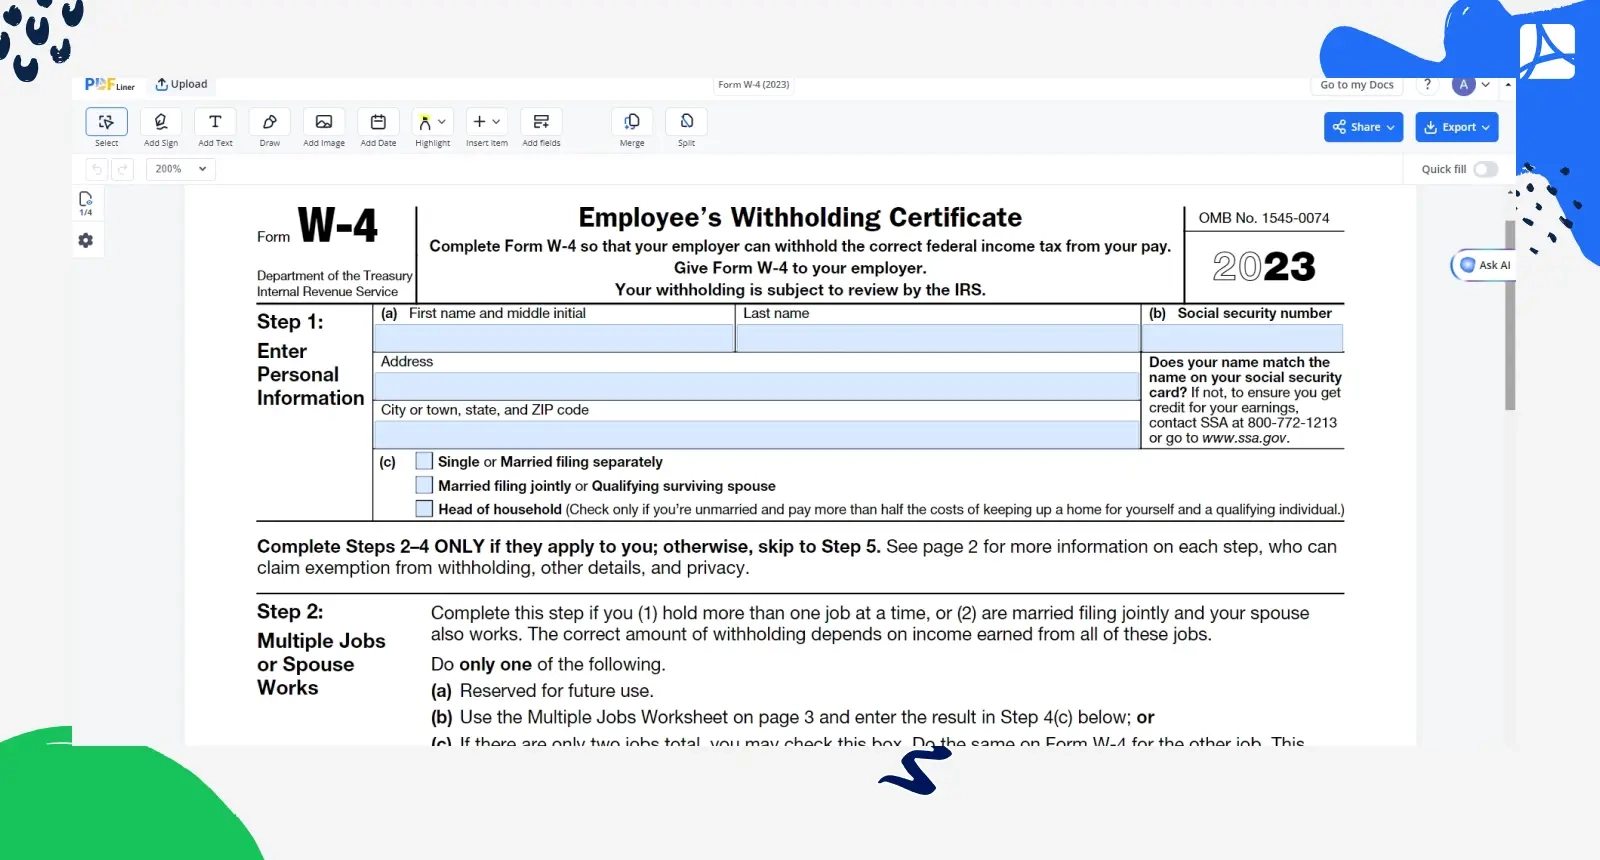Open the Add Fields tool
The height and width of the screenshot is (860, 1600).
[541, 122]
